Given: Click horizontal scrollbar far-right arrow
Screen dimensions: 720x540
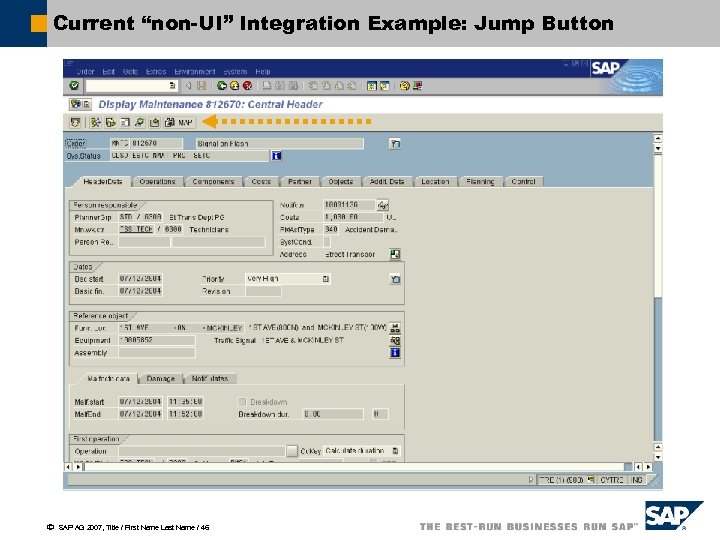Looking at the screenshot, I should point(648,467).
